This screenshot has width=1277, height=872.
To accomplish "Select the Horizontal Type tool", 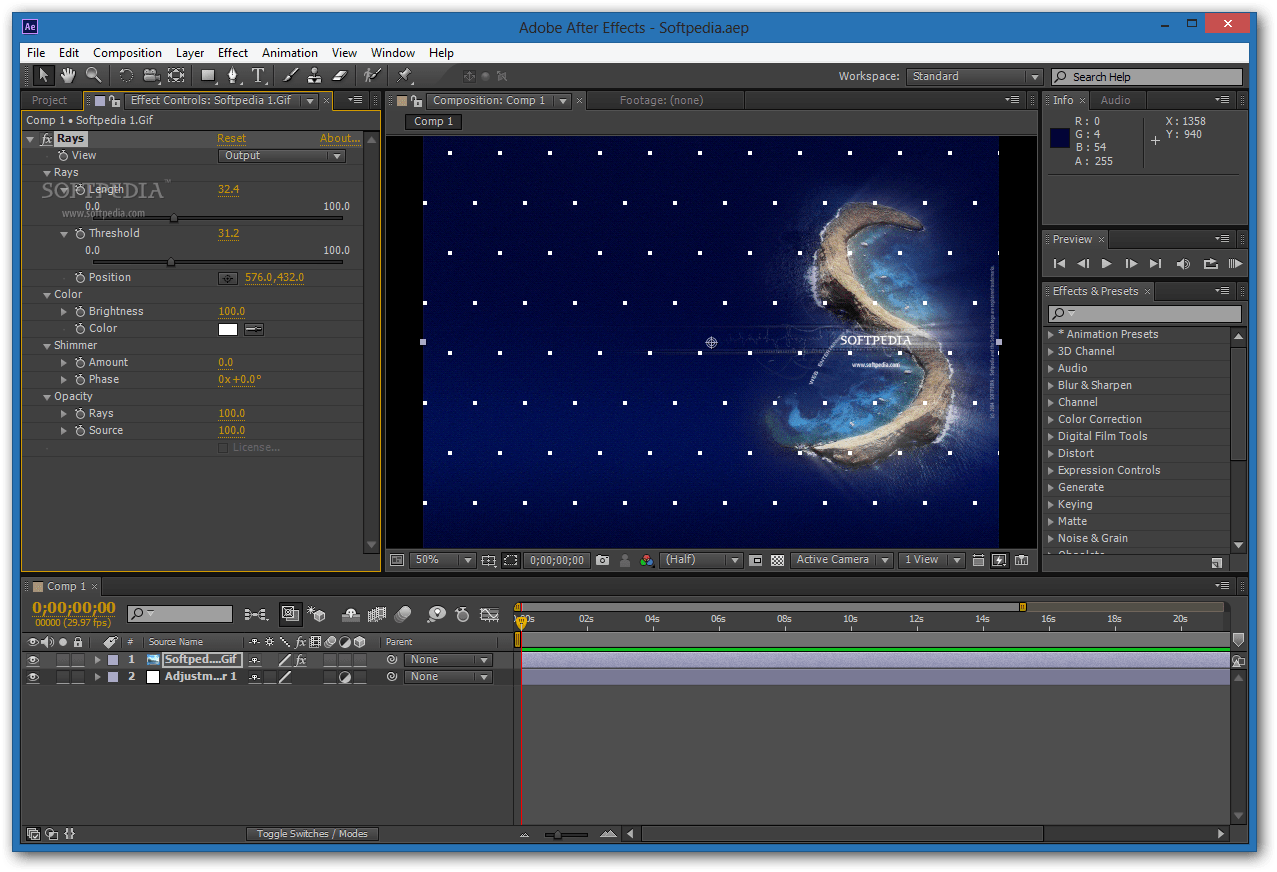I will [x=258, y=75].
